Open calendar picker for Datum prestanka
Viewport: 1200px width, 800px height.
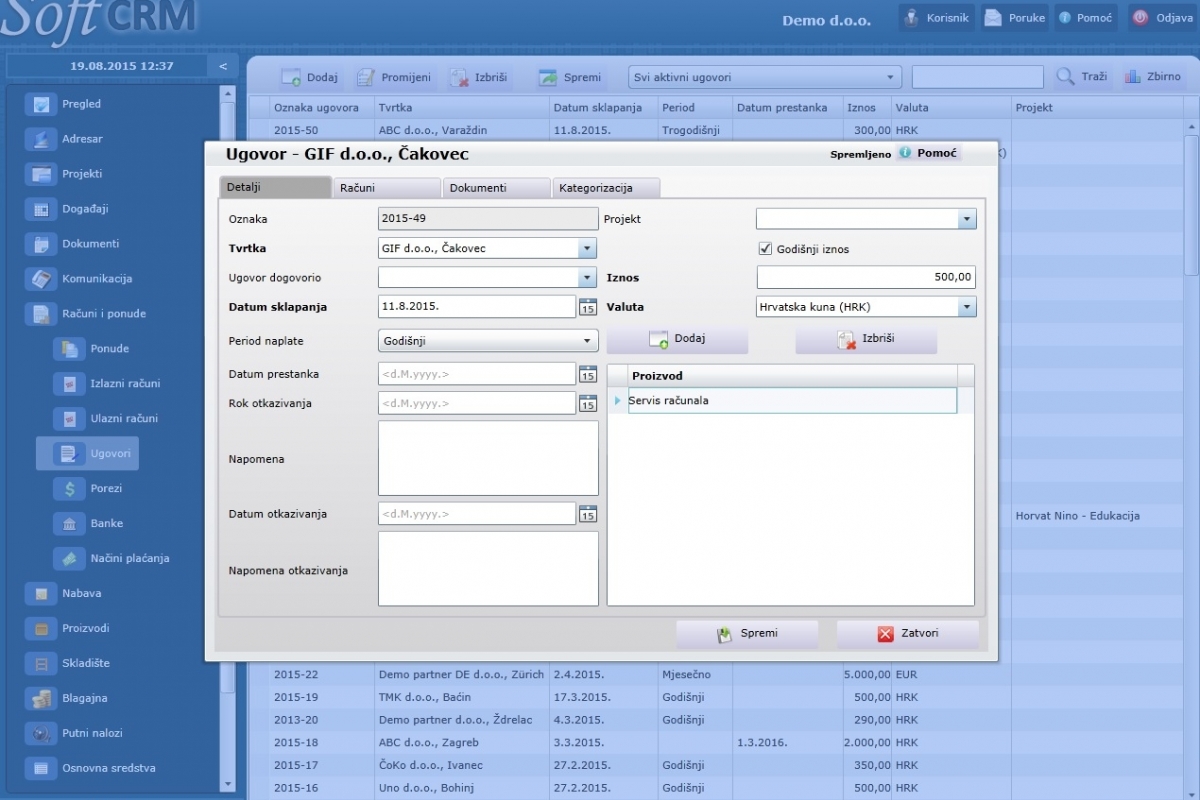588,374
